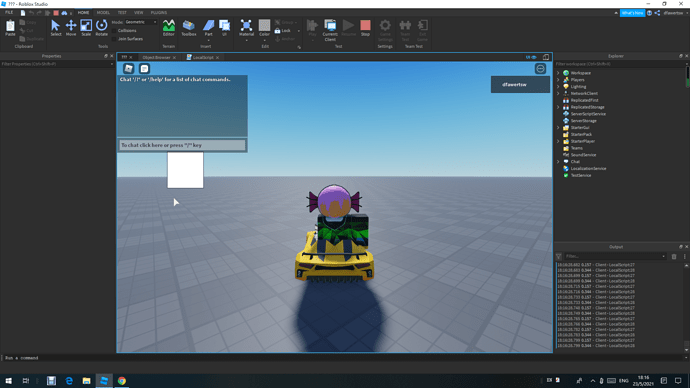Open Windows Start menu
Screen dimensions: 690x388
pos(8,381)
